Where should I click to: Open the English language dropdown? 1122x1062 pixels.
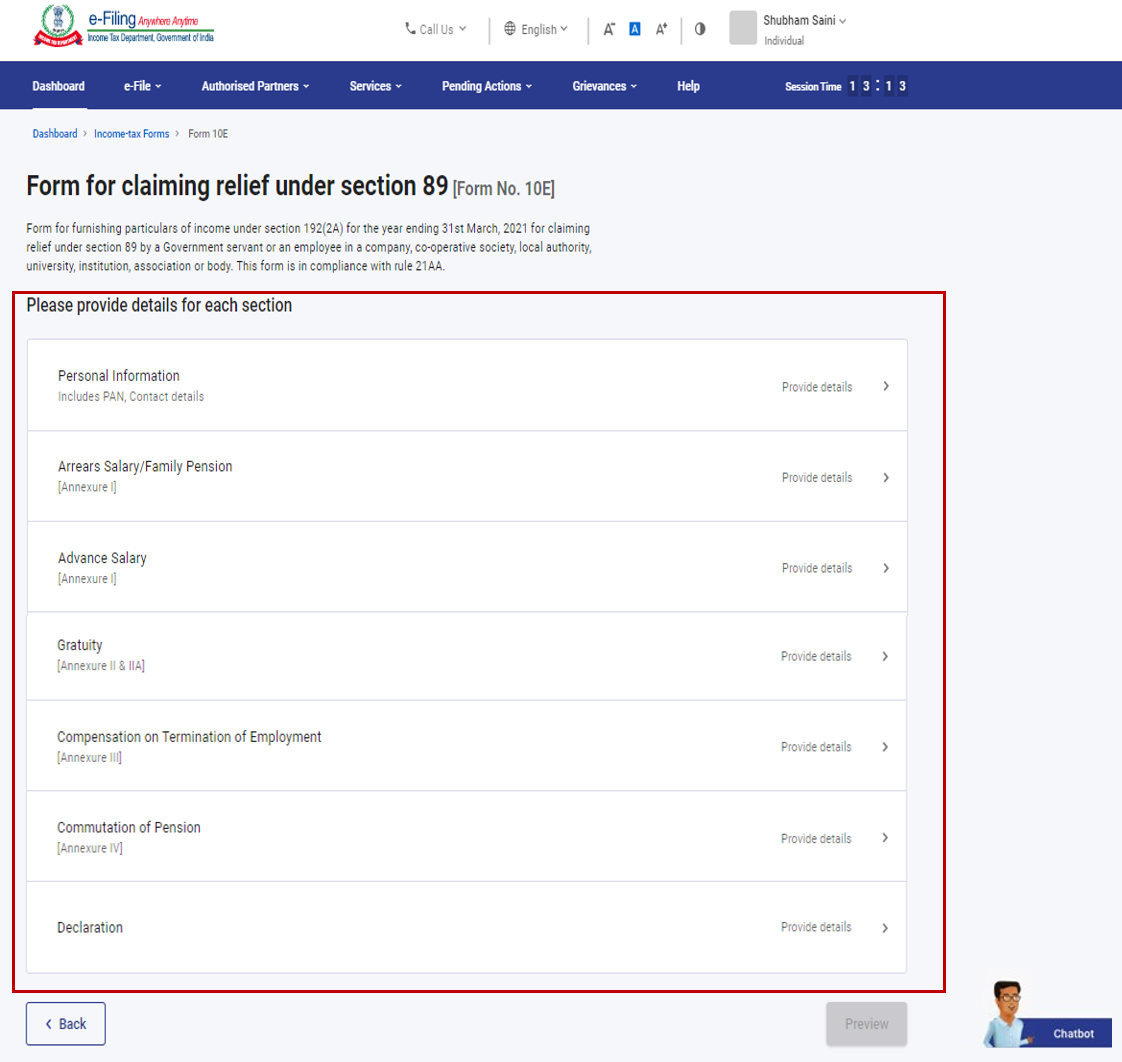click(x=542, y=29)
